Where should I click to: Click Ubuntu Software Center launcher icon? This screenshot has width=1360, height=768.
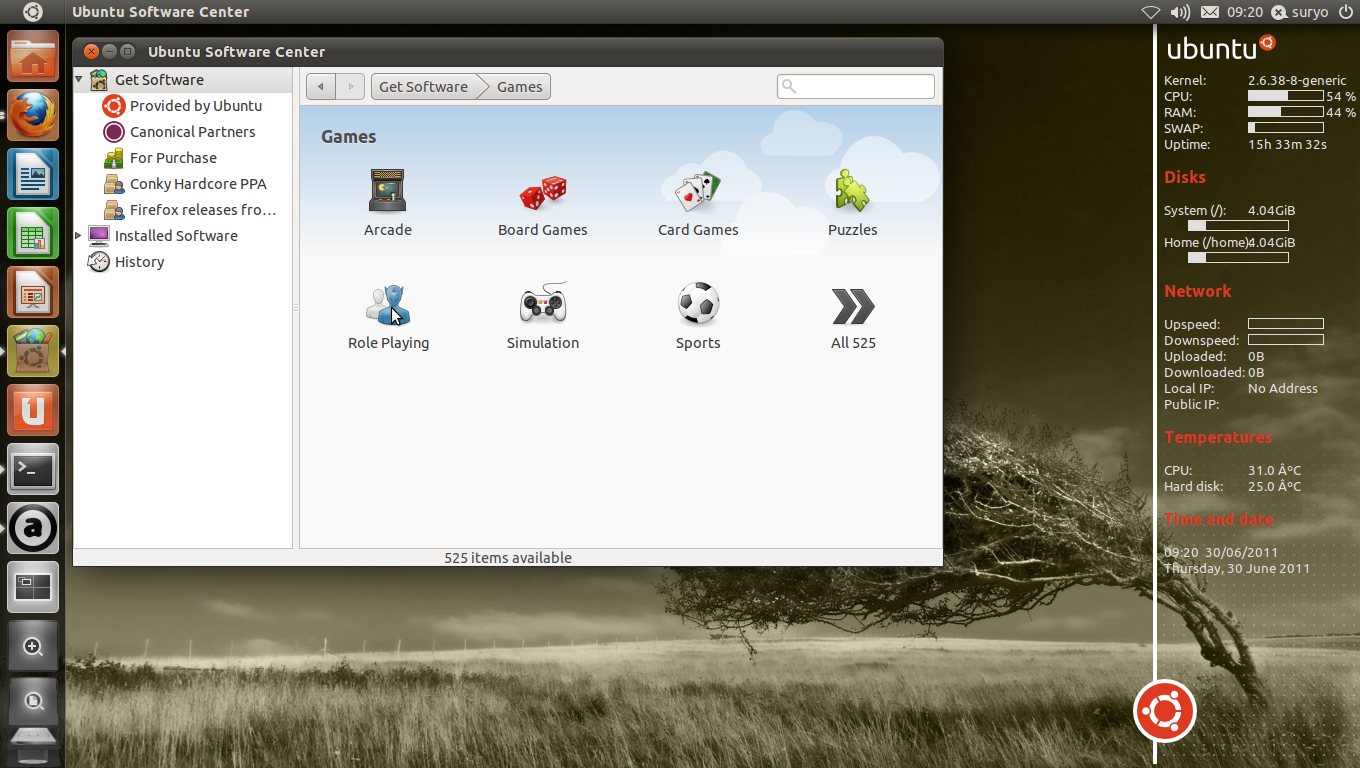click(33, 351)
